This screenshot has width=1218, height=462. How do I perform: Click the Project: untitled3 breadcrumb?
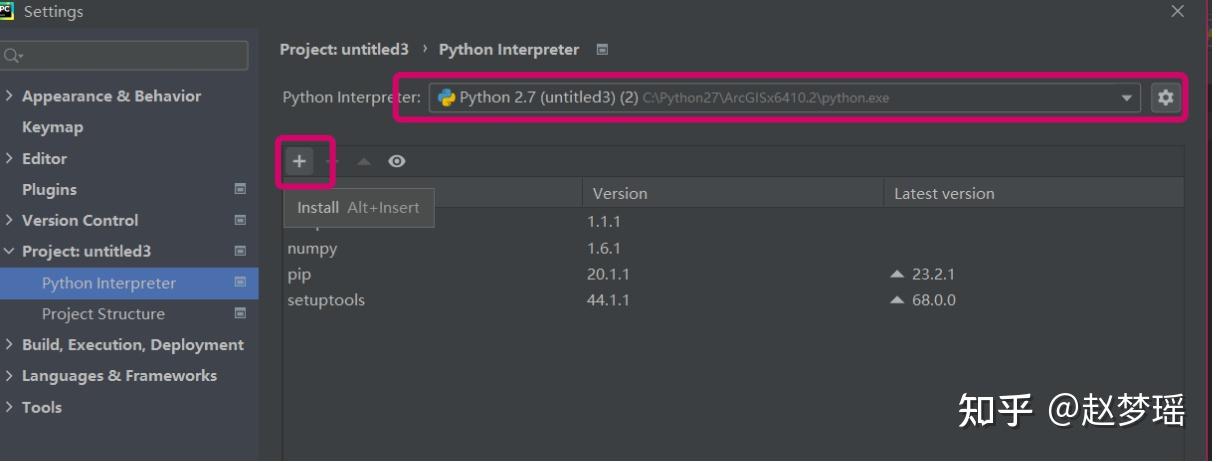(344, 49)
